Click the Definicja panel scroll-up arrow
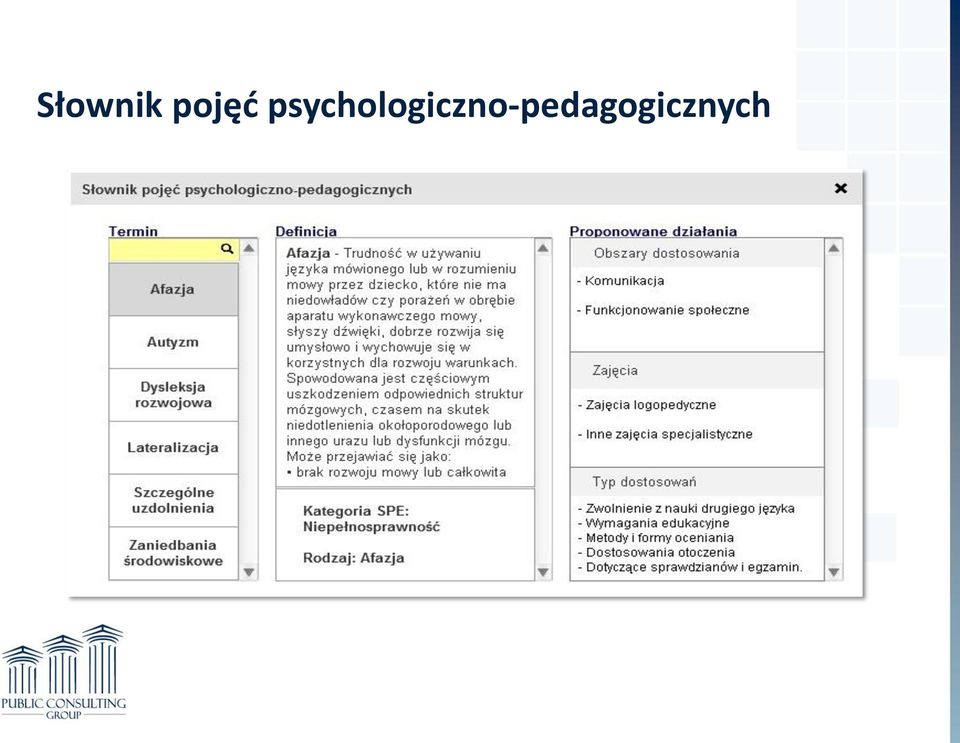This screenshot has height=743, width=960. point(543,248)
